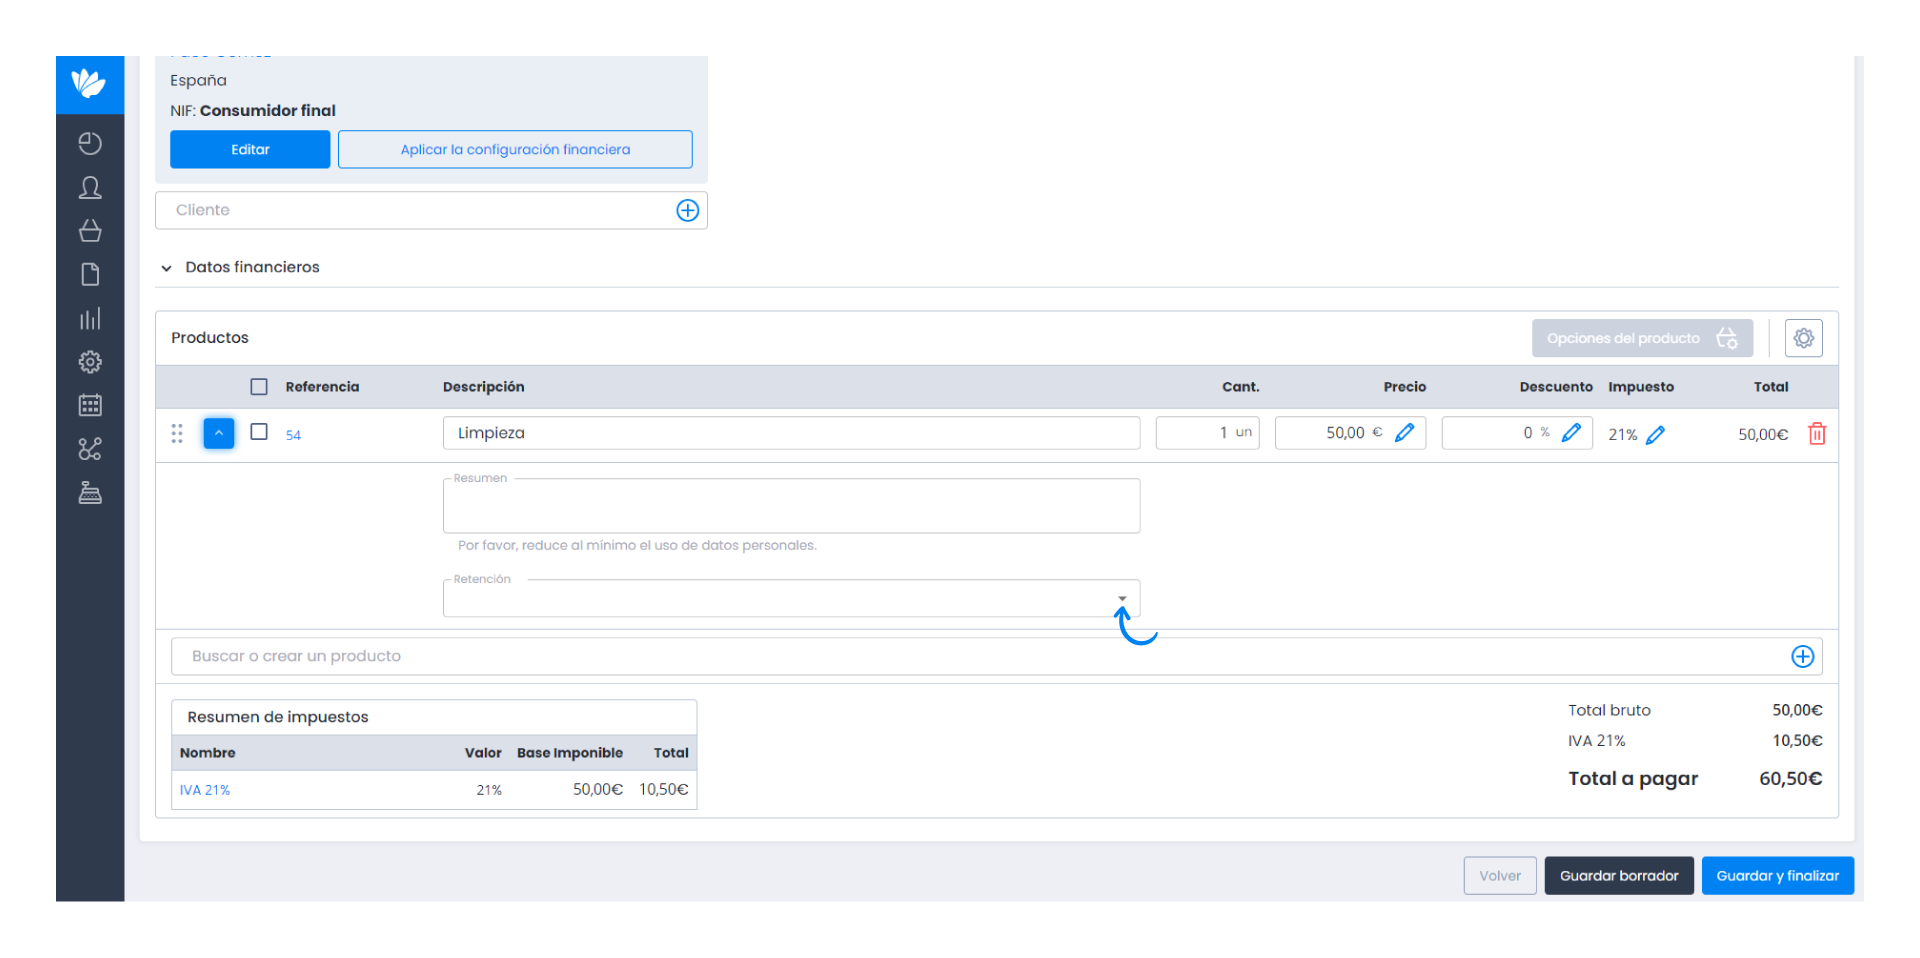Click the Descripción column header

pyautogui.click(x=483, y=387)
